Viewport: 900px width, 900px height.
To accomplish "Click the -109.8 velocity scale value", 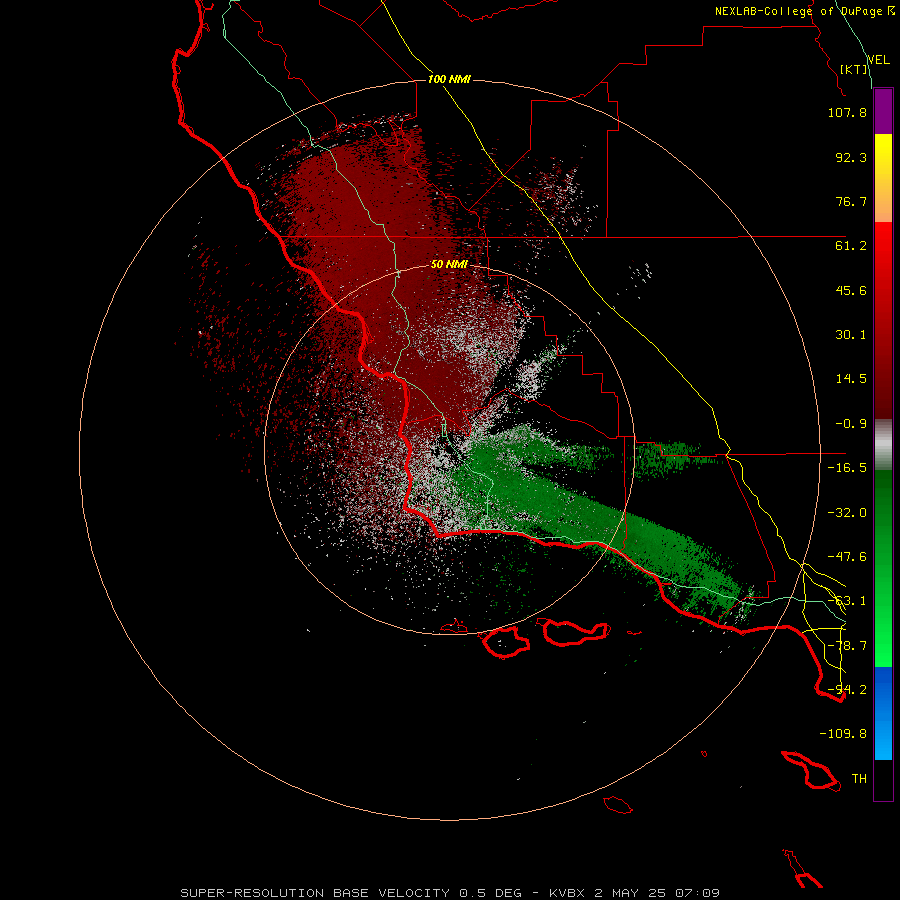I will click(x=843, y=734).
